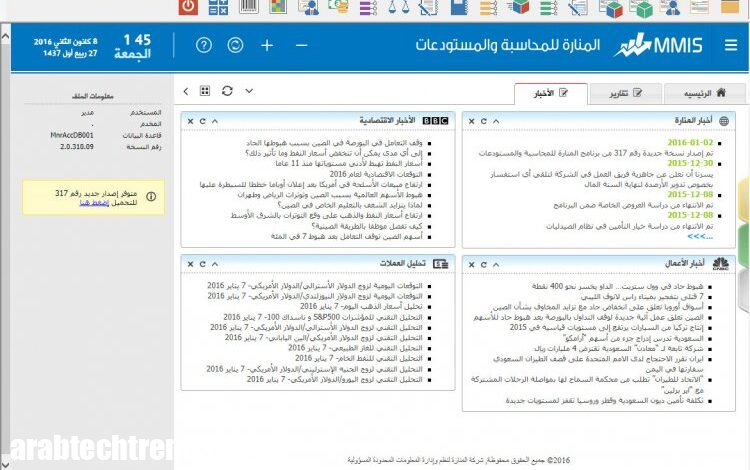Refresh the أخبار المنارة panel
Image resolution: width=750 pixels, height=470 pixels.
[484, 121]
